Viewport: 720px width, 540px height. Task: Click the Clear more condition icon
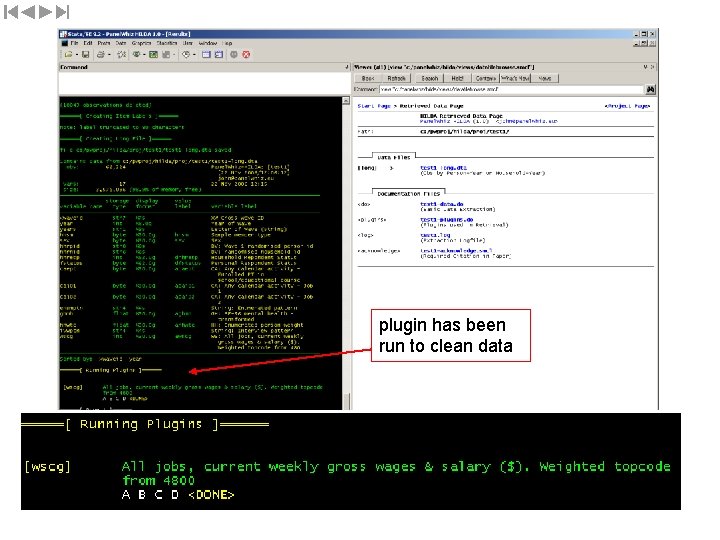tap(234, 55)
